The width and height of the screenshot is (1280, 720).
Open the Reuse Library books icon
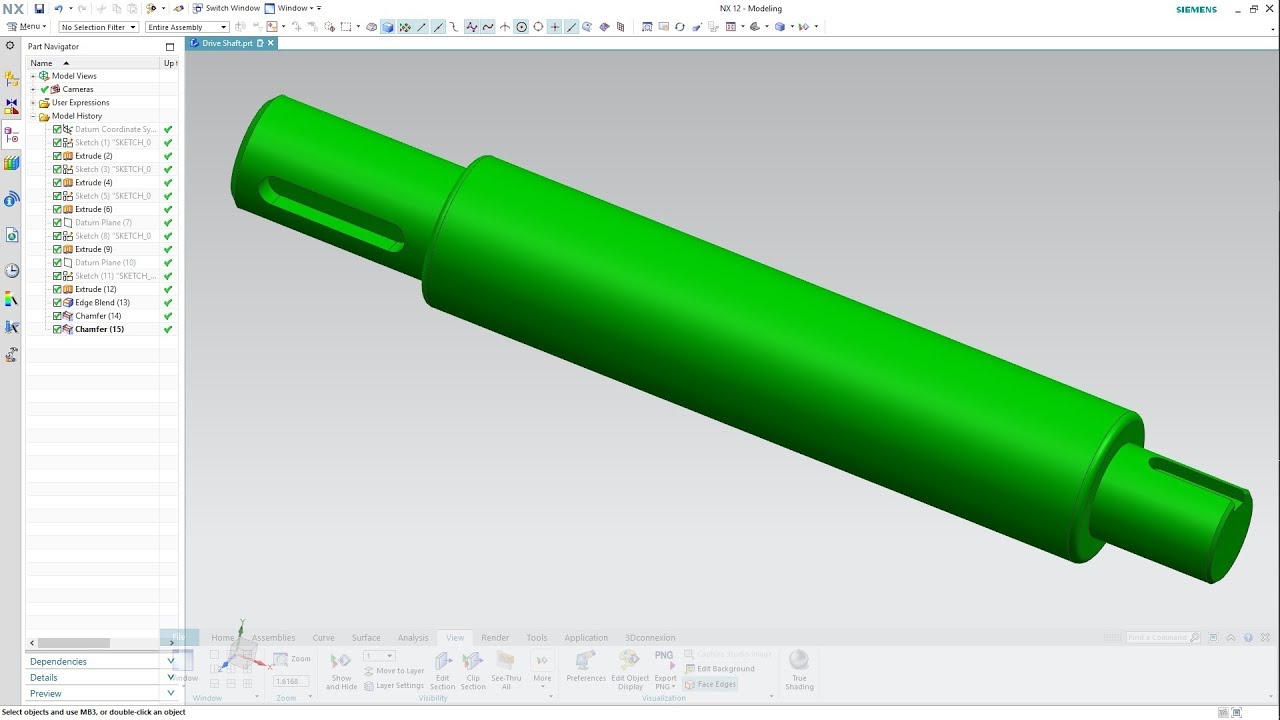click(12, 163)
